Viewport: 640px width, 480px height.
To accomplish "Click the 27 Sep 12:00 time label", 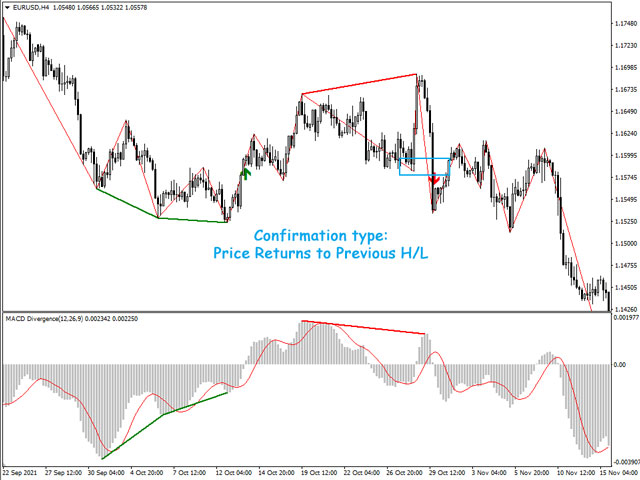I will click(x=64, y=473).
